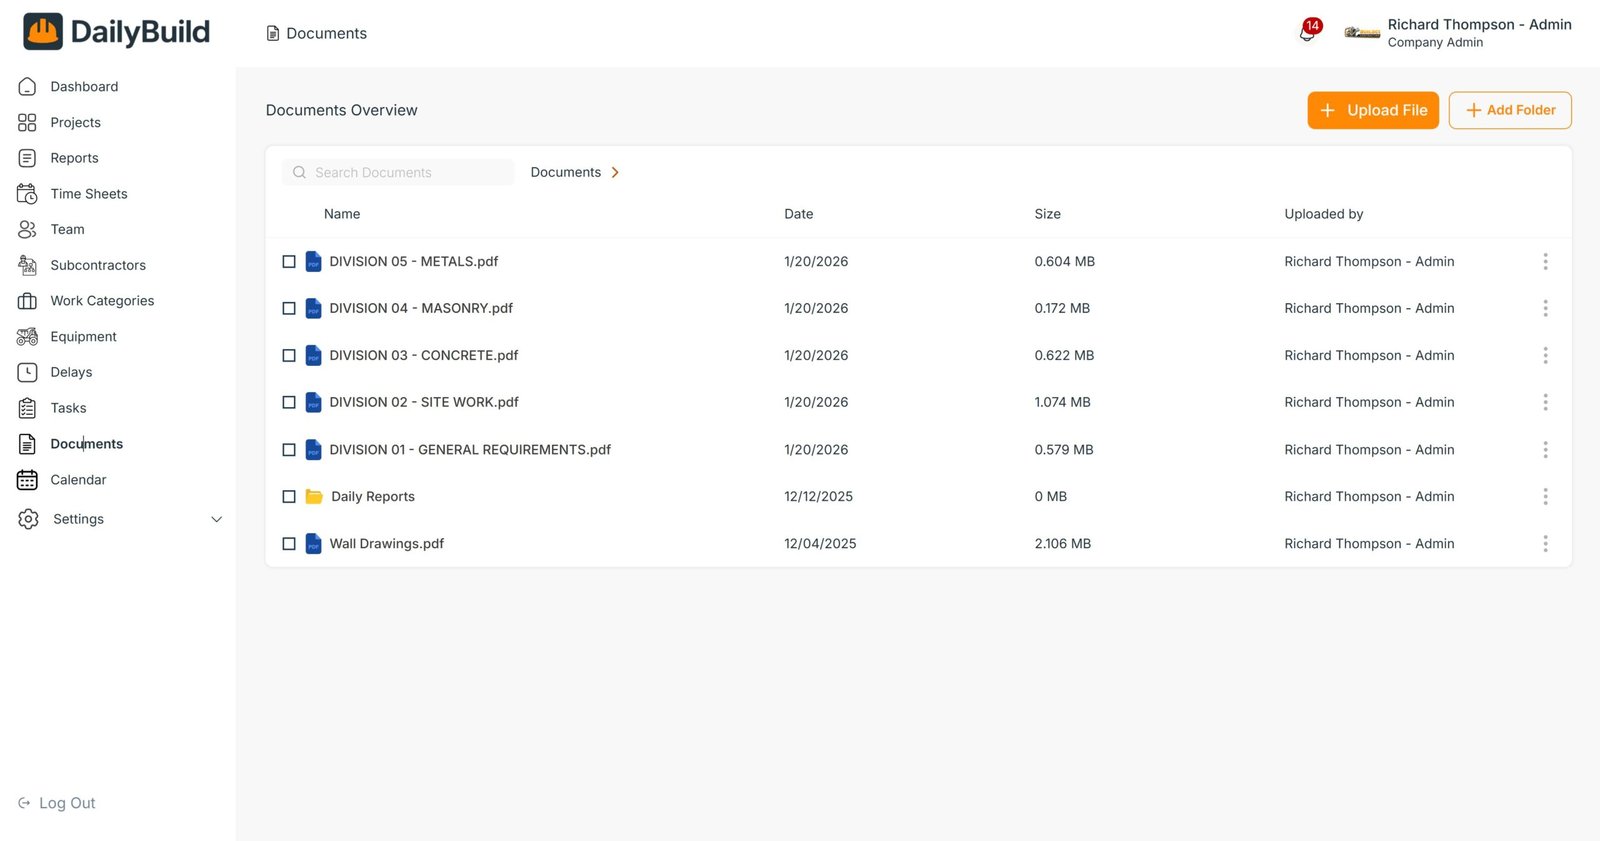The height and width of the screenshot is (841, 1600).
Task: Open options menu for DIVISION 04 - MASONRY.pdf
Action: point(1545,309)
